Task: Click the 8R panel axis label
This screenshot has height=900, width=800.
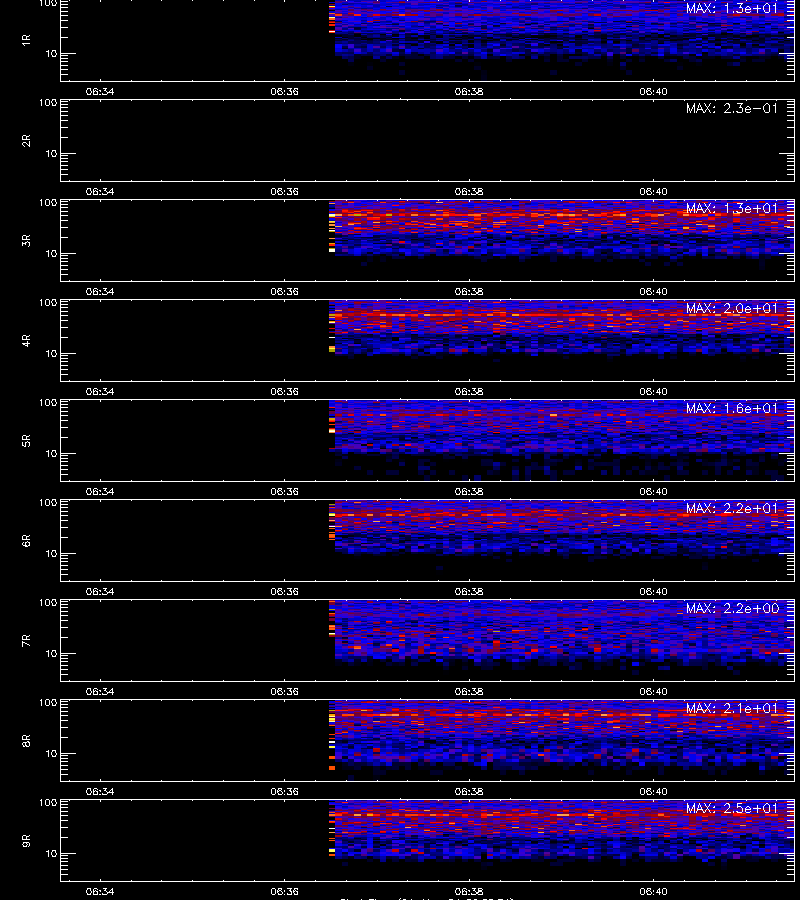Action: pos(26,740)
